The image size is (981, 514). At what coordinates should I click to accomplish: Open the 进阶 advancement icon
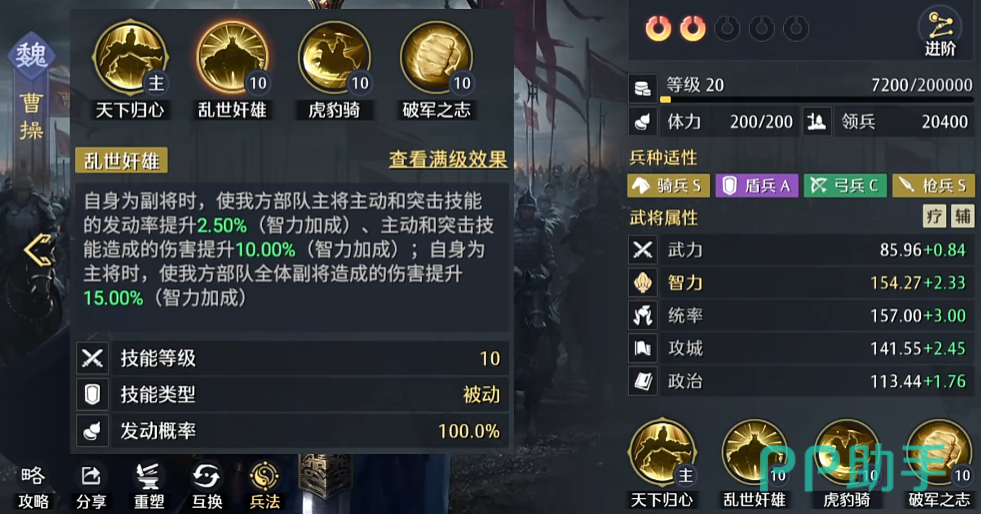(x=940, y=33)
